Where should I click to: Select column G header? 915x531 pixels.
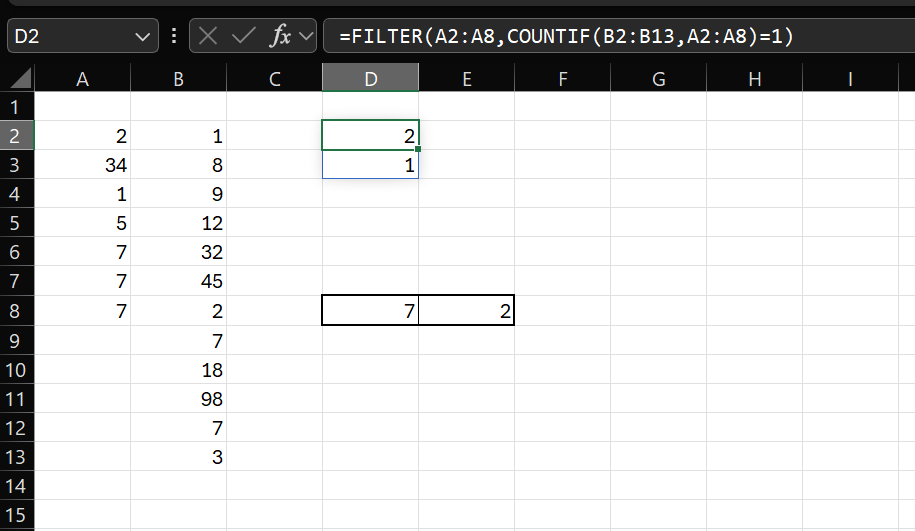(658, 79)
